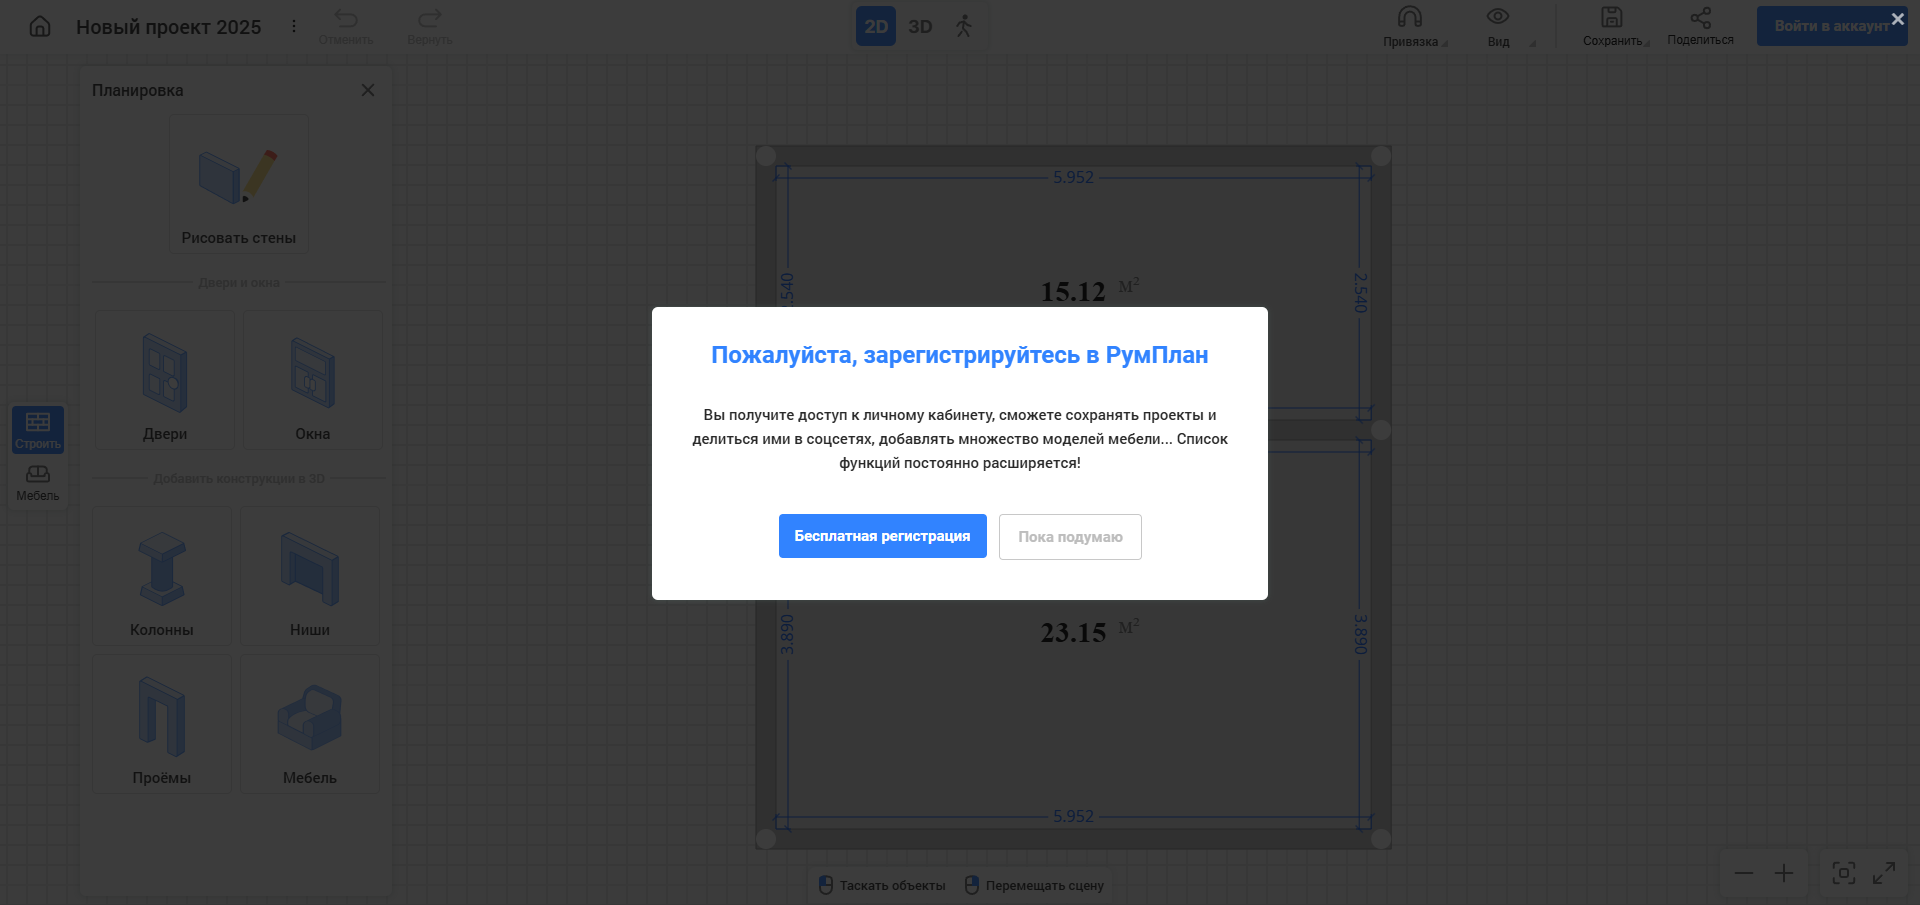Viewport: 1920px width, 905px height.
Task: Click the Войти в аккаунт button
Action: click(x=1832, y=26)
